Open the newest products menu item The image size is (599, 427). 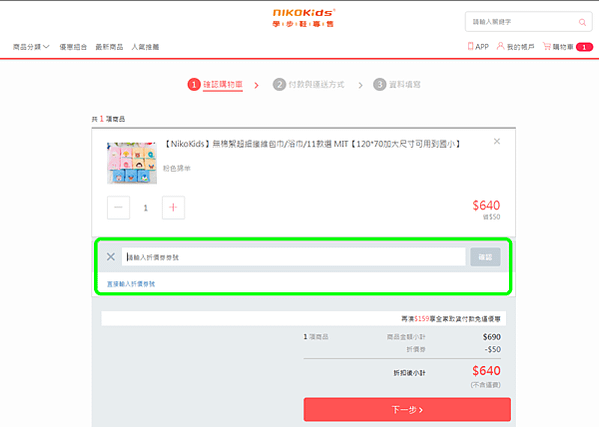(x=109, y=47)
